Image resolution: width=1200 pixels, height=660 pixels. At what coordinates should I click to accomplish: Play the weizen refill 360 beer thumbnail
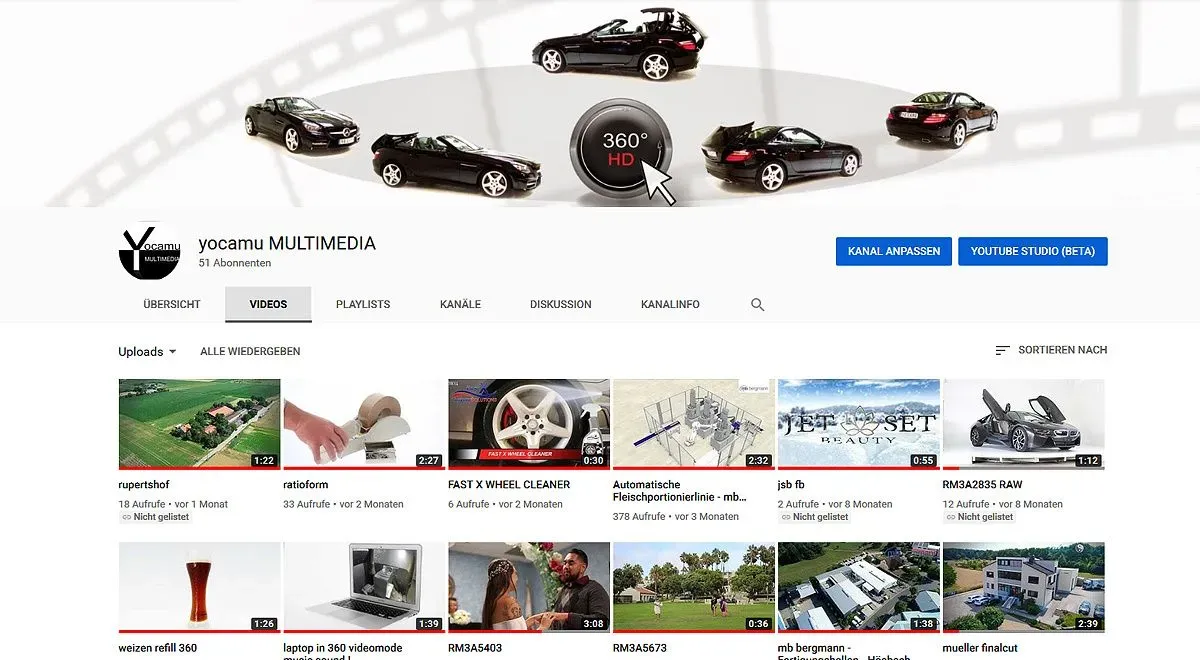pyautogui.click(x=199, y=587)
